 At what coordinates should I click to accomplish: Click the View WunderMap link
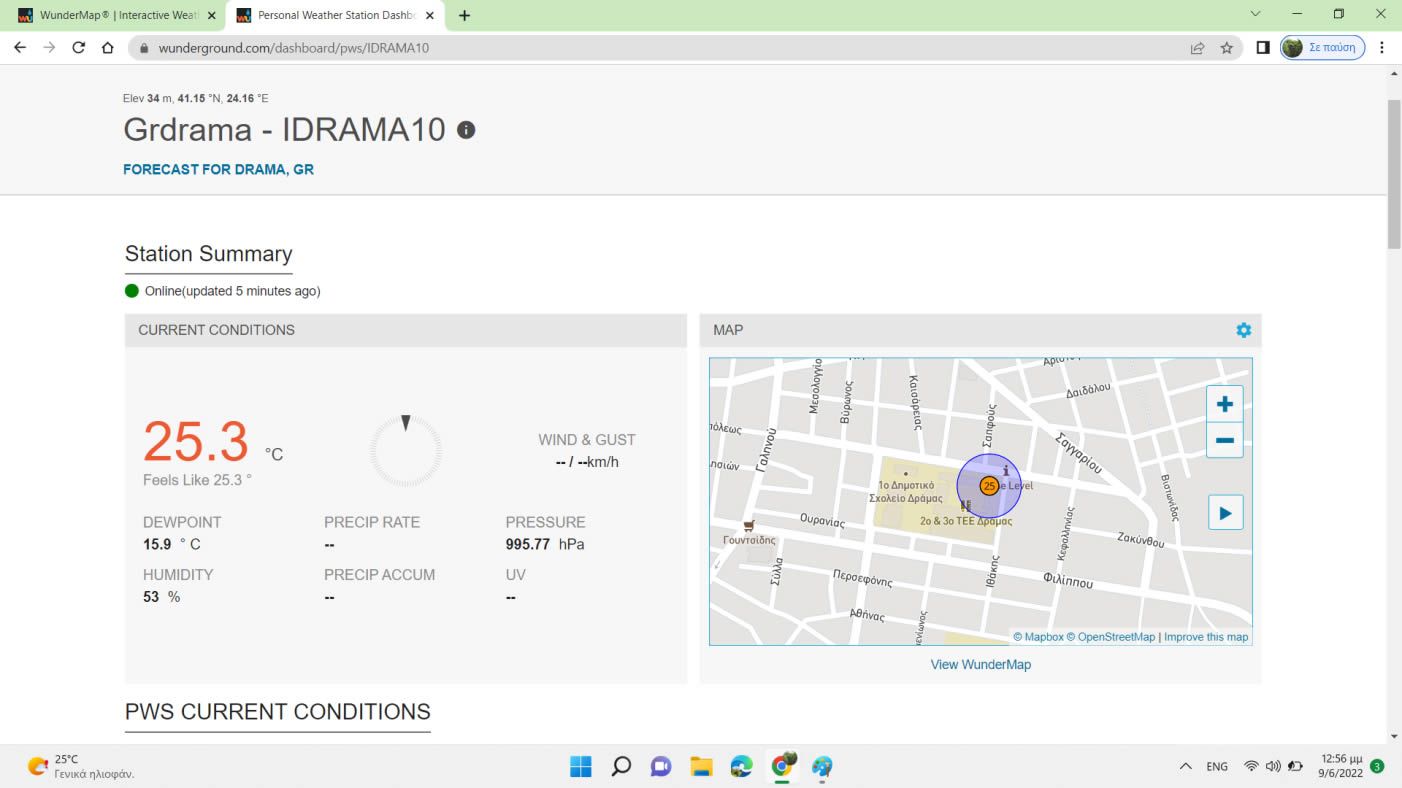click(x=980, y=664)
